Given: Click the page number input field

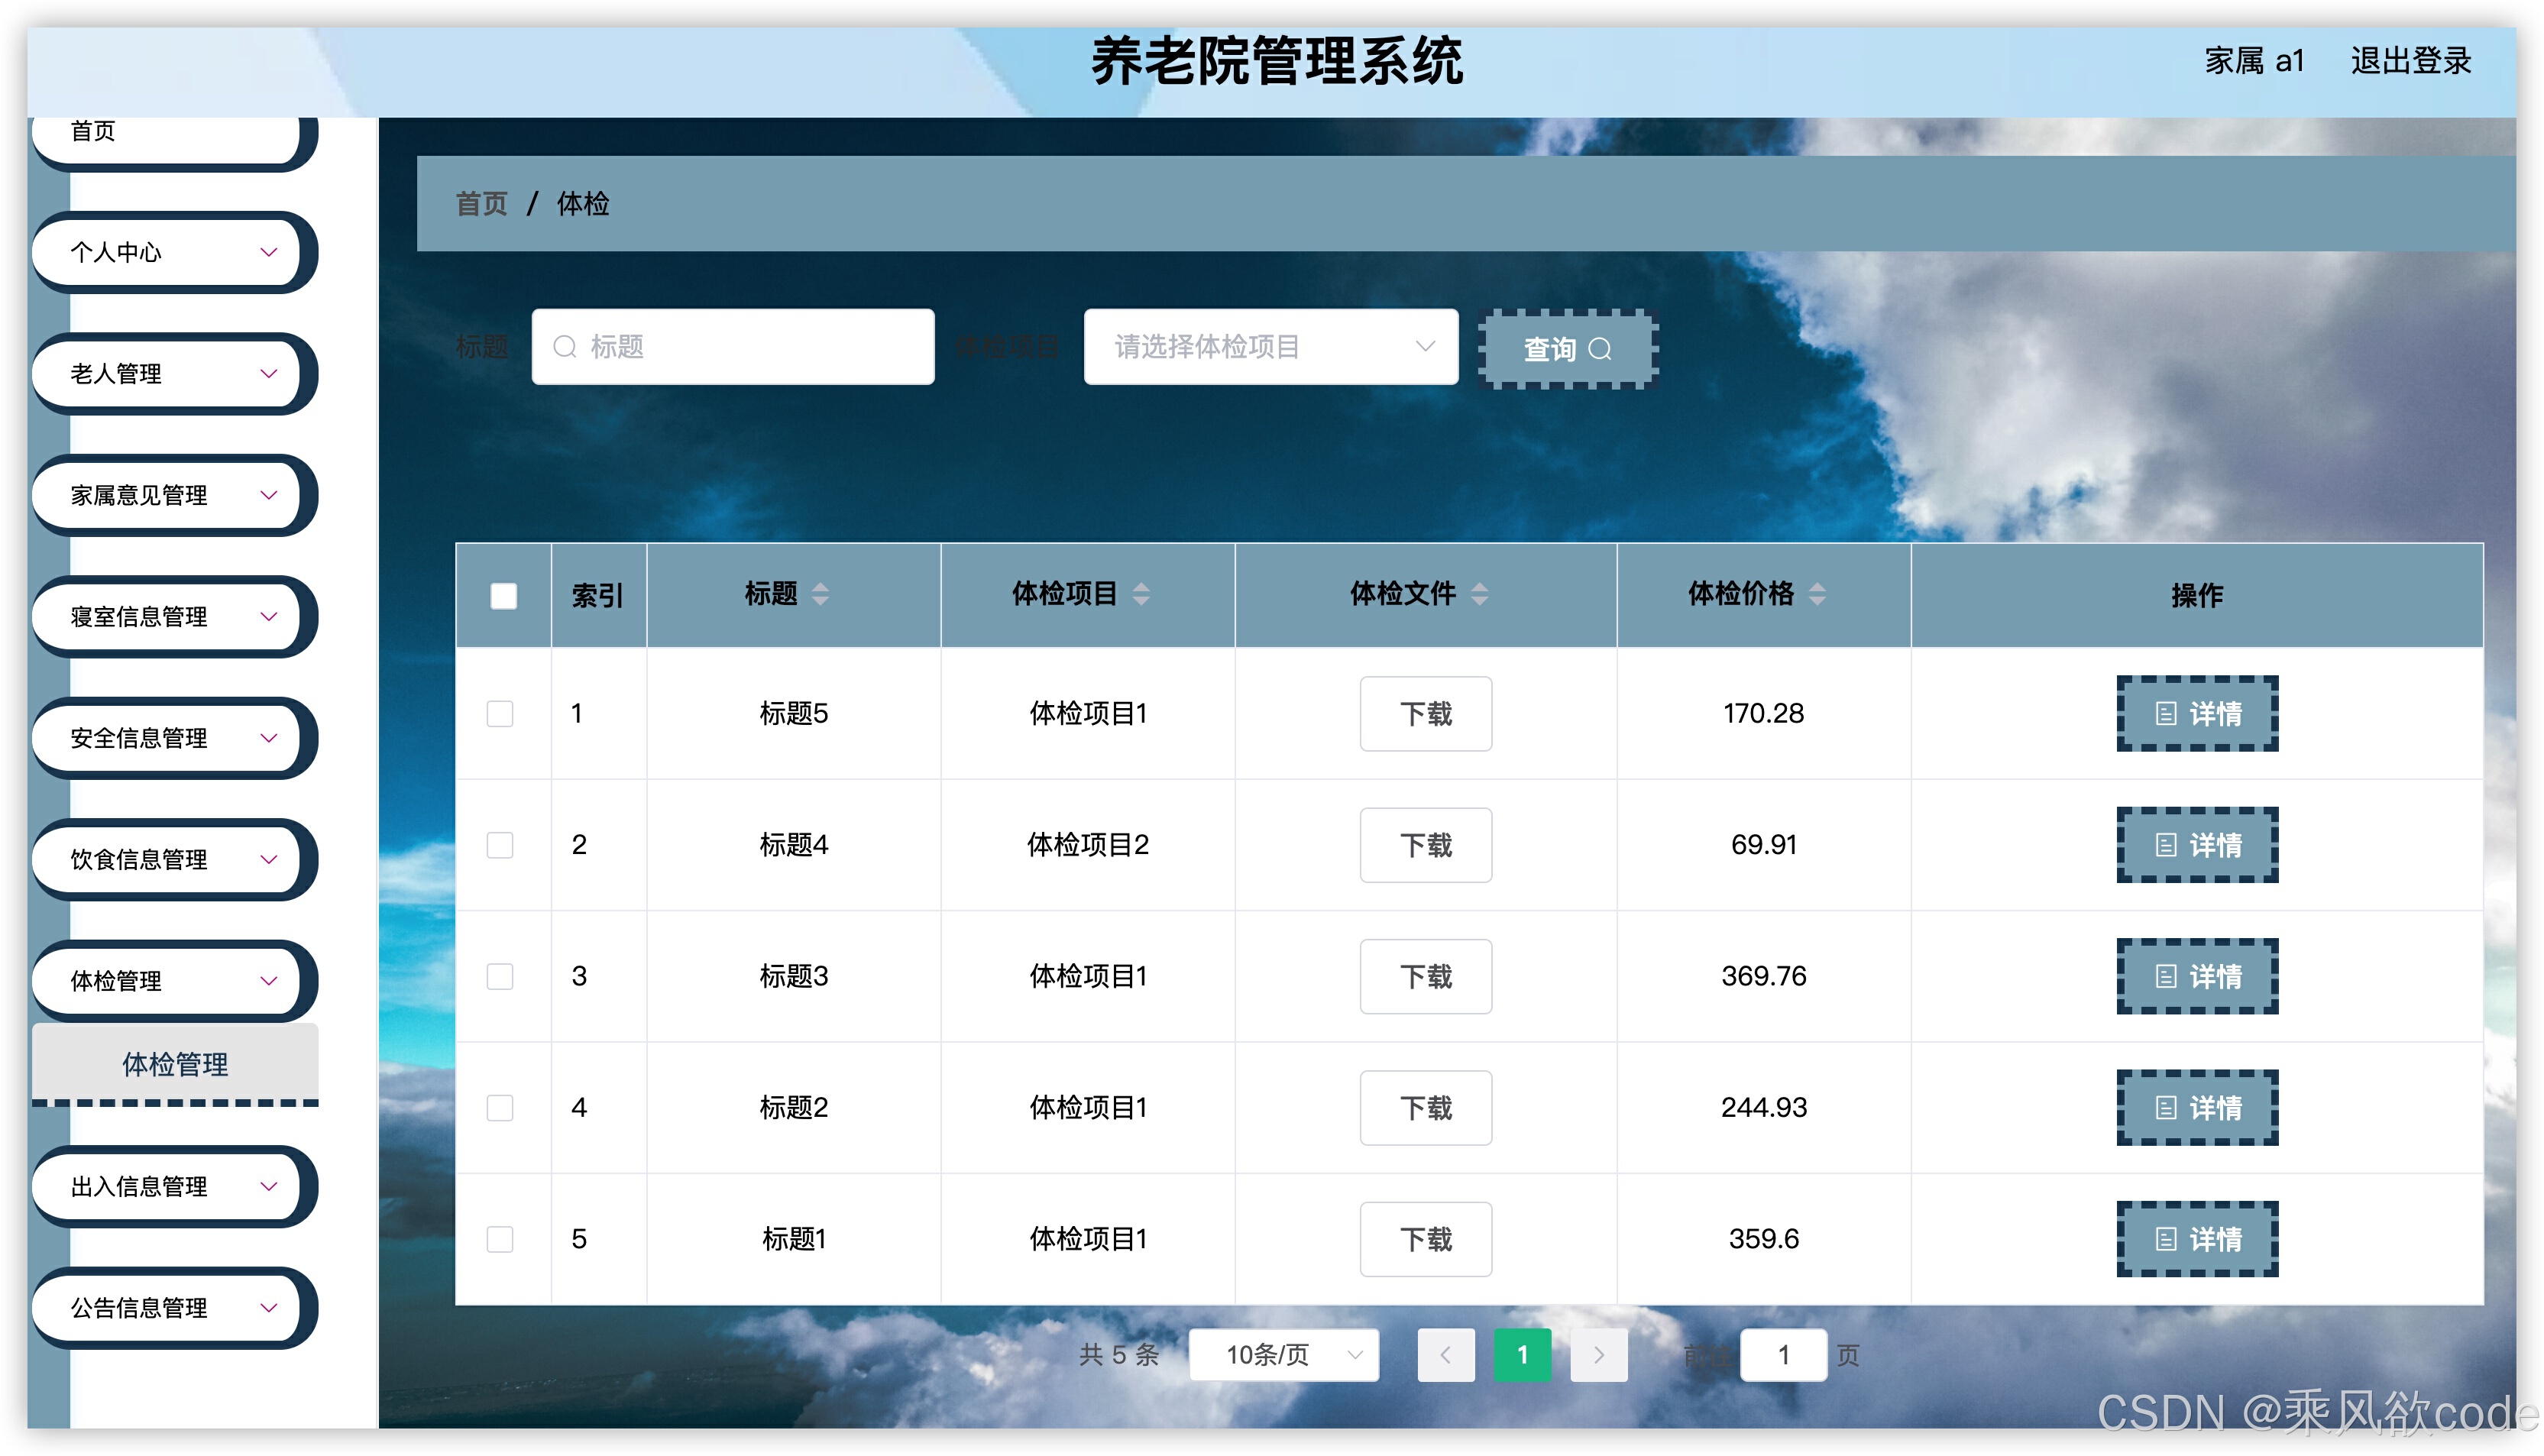Looking at the screenshot, I should [1784, 1355].
